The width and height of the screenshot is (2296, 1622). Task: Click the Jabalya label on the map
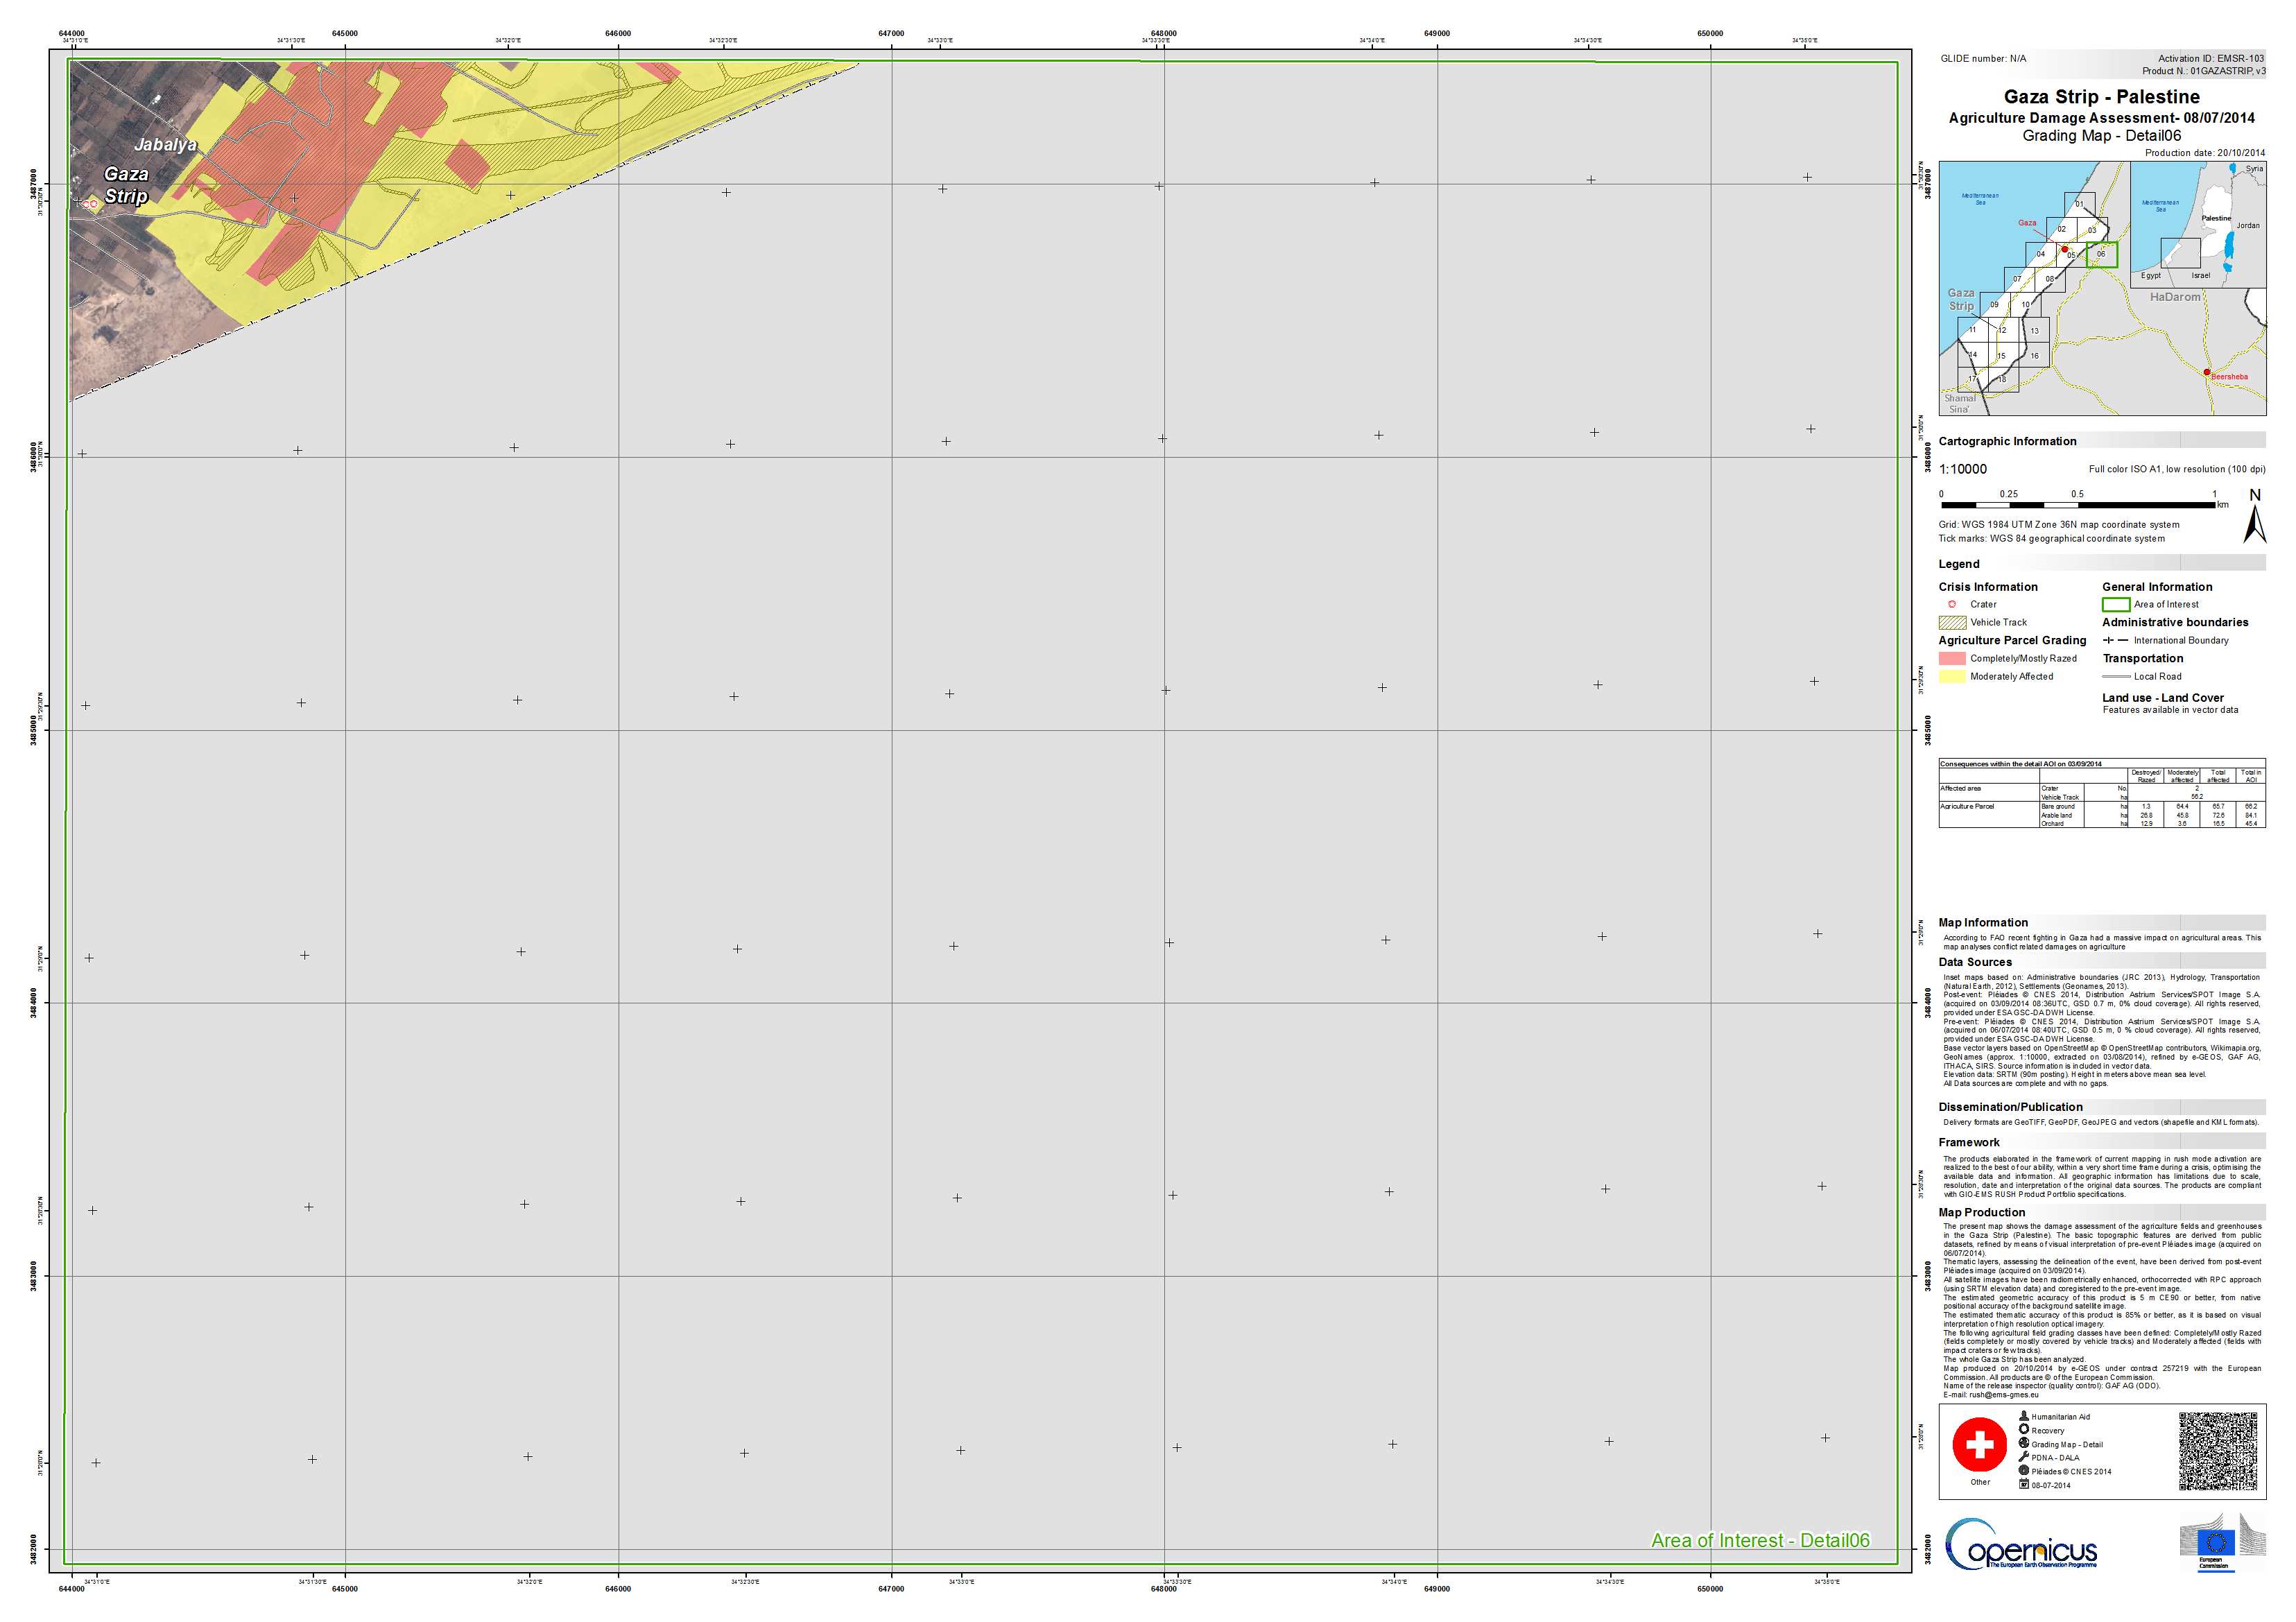tap(165, 145)
